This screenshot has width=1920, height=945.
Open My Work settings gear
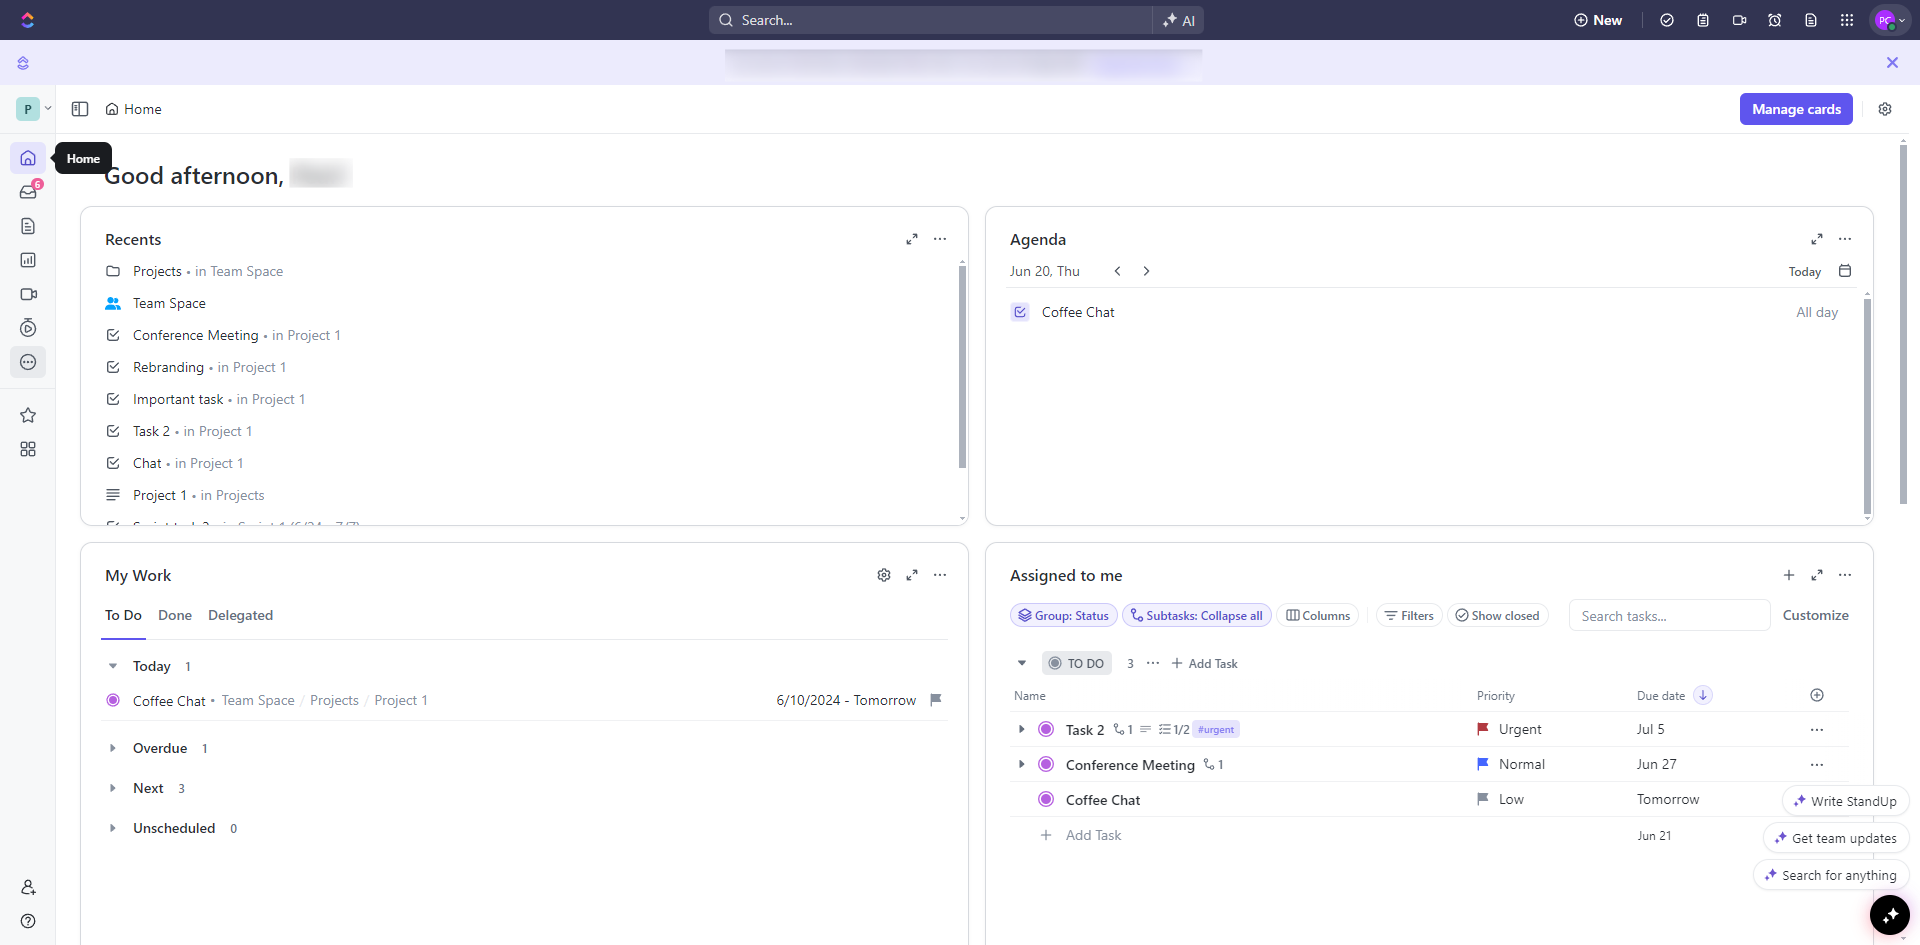[884, 575]
